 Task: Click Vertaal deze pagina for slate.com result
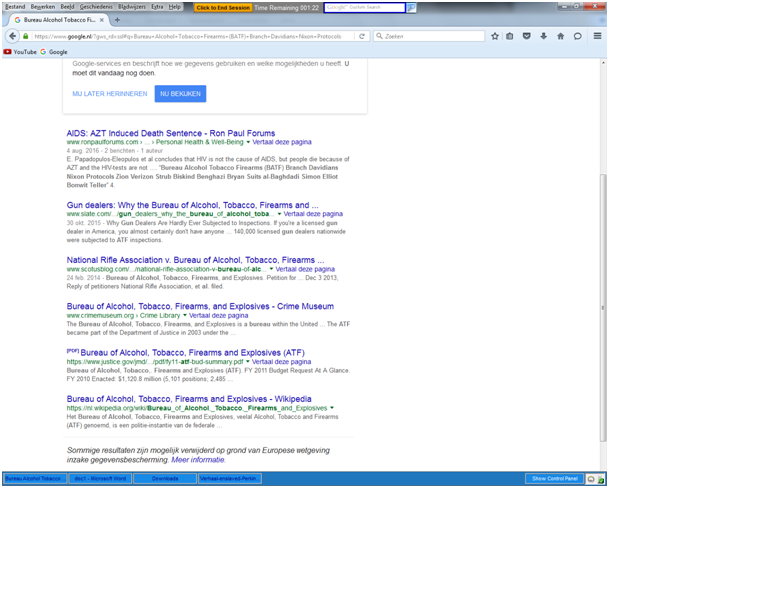(313, 214)
